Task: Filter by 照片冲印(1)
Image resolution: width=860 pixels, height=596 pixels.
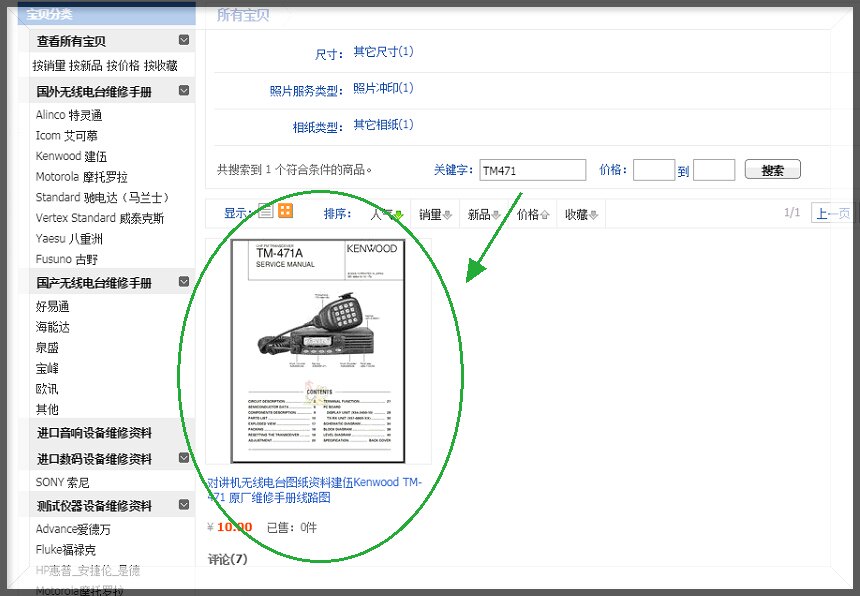Action: pos(383,88)
